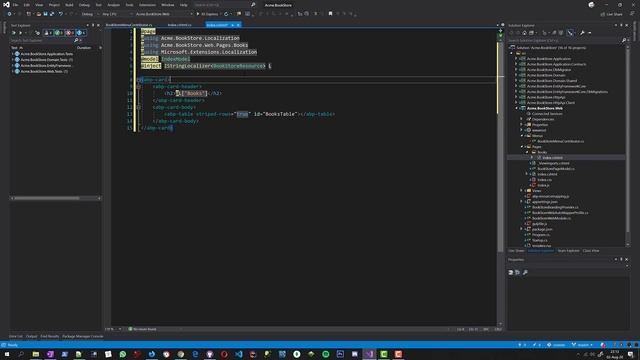This screenshot has width=640, height=360.
Task: Switch to Index.cshtml.cs editor tab
Action: point(180,25)
